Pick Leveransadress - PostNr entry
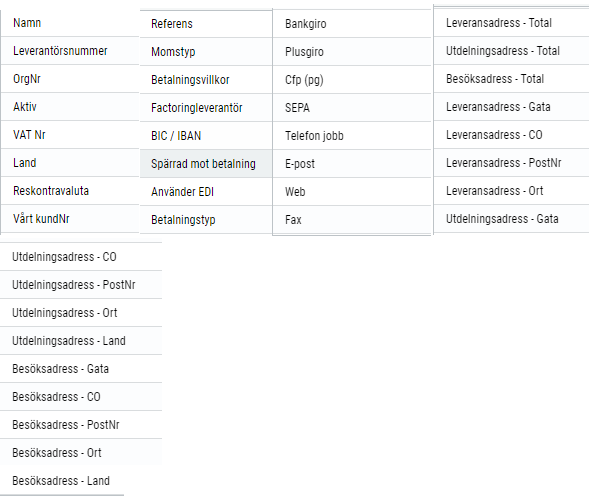 pyautogui.click(x=512, y=163)
